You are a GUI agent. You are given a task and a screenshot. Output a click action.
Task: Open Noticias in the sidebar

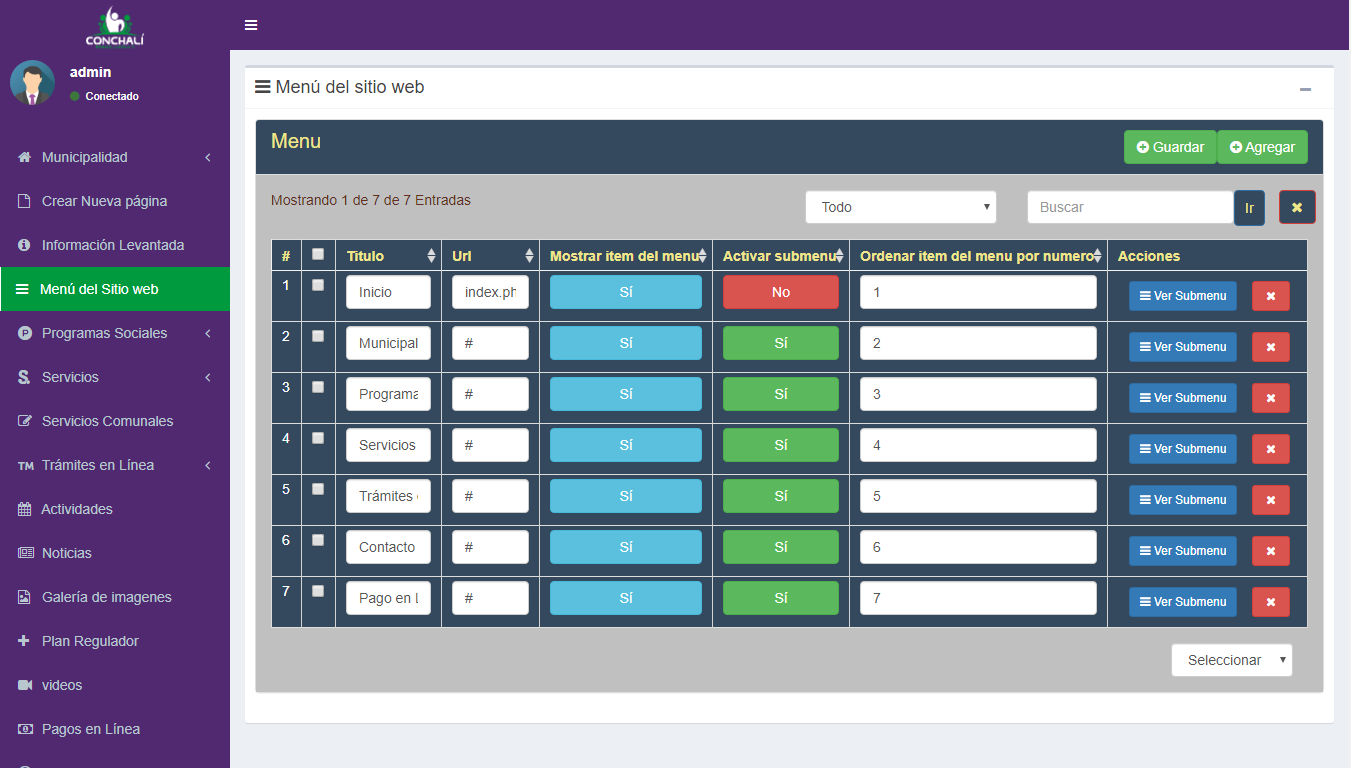(67, 553)
